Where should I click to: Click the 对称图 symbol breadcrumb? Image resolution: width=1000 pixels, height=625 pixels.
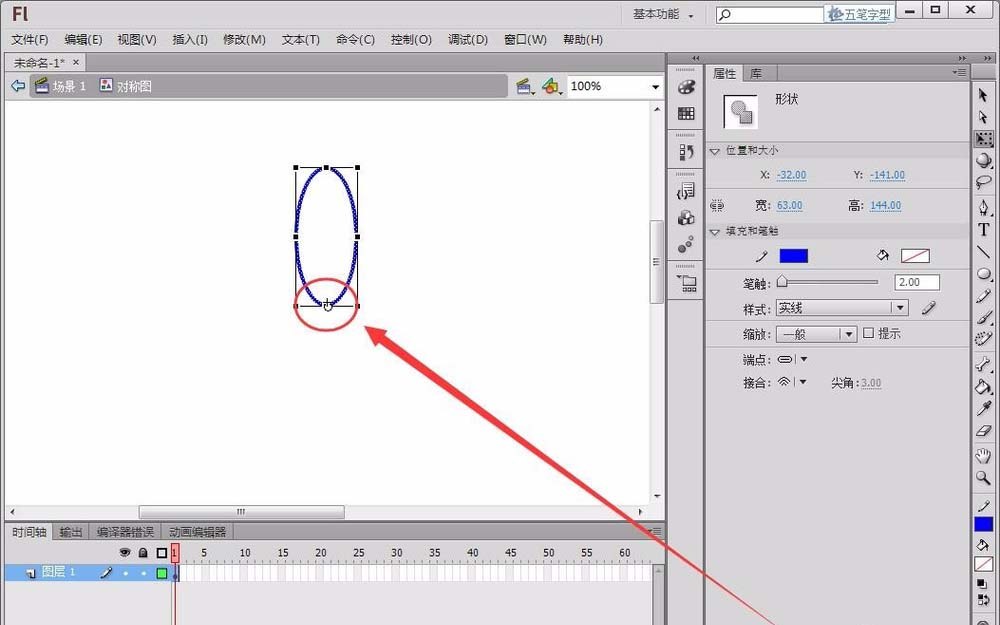[x=126, y=86]
